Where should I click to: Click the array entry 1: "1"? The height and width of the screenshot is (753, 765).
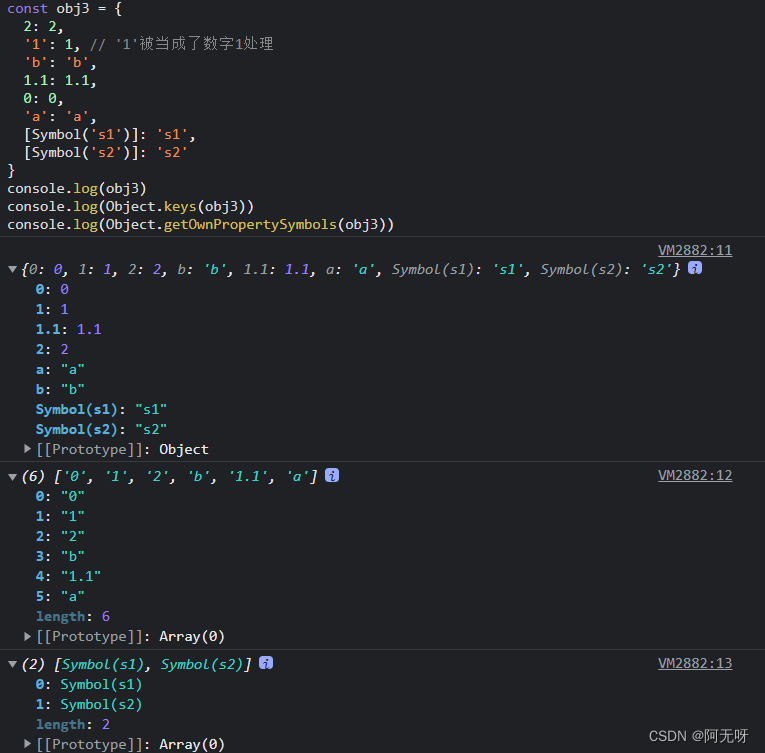(x=60, y=516)
